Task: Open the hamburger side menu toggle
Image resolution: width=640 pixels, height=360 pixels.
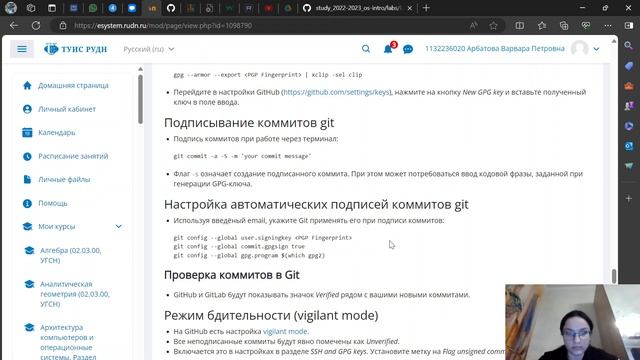Action: click(x=22, y=49)
